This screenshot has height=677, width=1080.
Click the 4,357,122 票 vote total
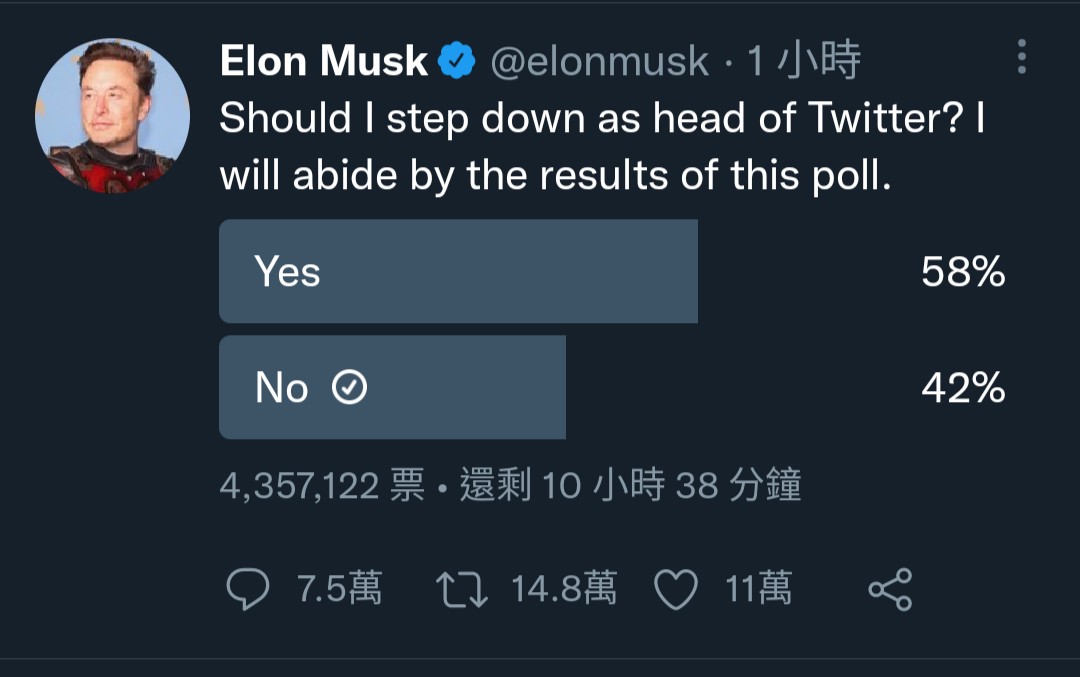coord(322,487)
